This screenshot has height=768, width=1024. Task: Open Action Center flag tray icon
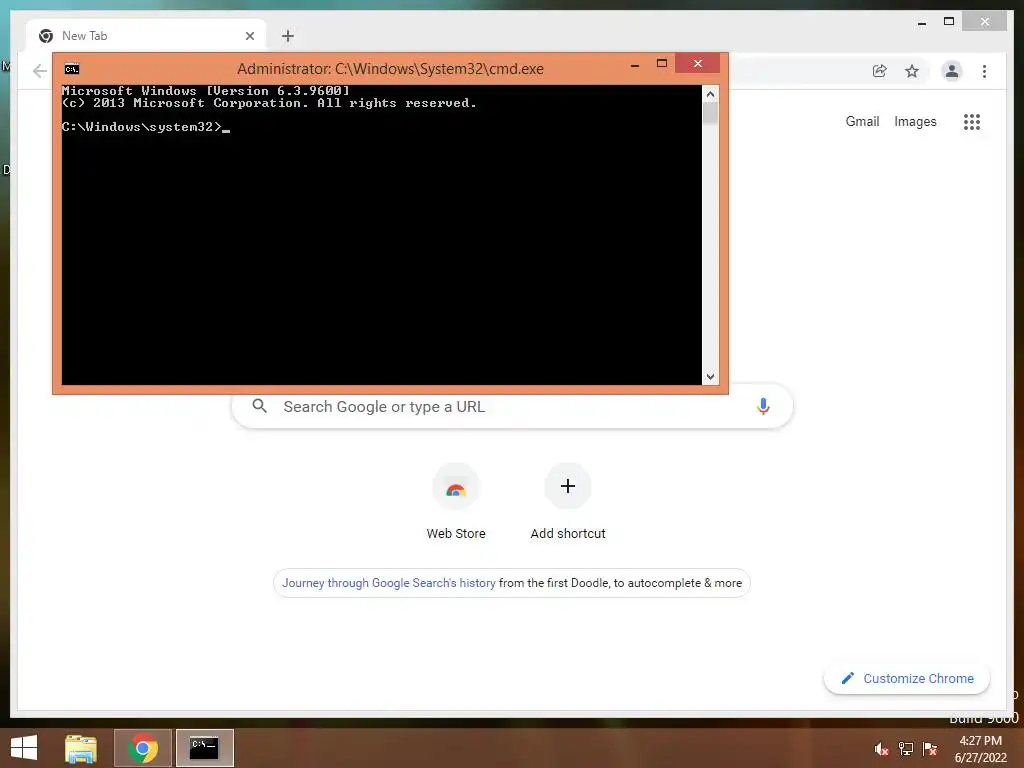[930, 749]
